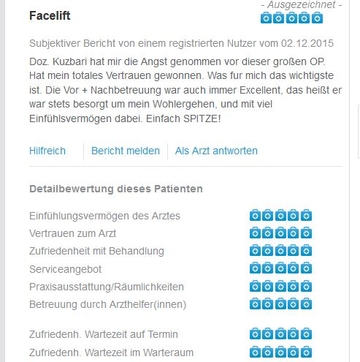The width and height of the screenshot is (360, 362).
Task: Click the last medical bag icon beside Facelift
Action: tap(317, 18)
